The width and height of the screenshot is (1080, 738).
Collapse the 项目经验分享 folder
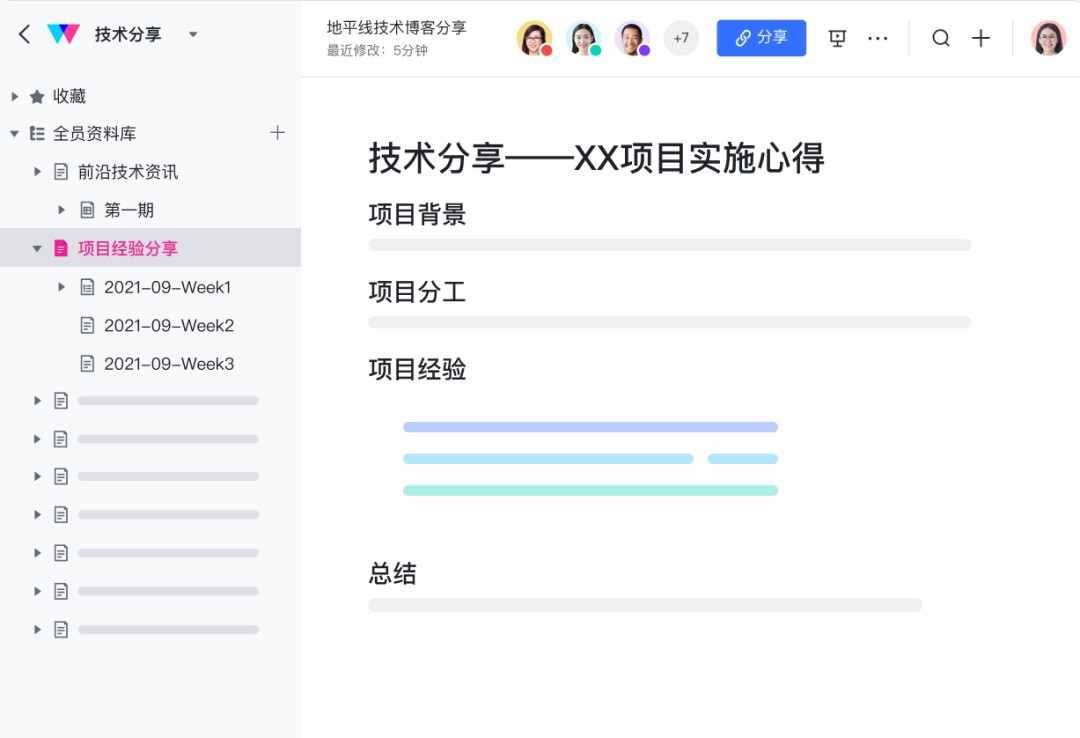[37, 248]
